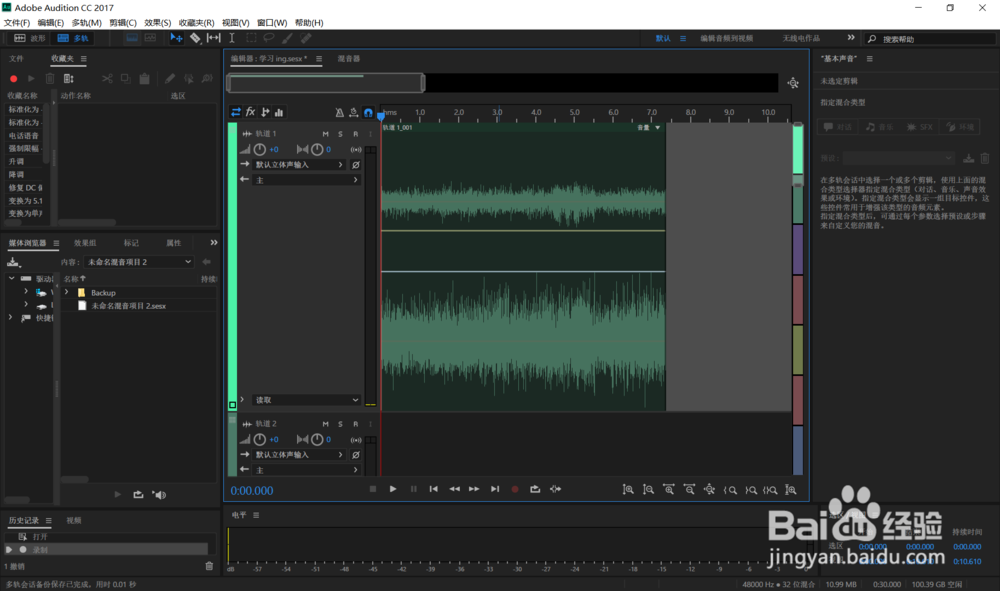Click zoom out full icon
The height and width of the screenshot is (591, 1000).
pos(709,490)
